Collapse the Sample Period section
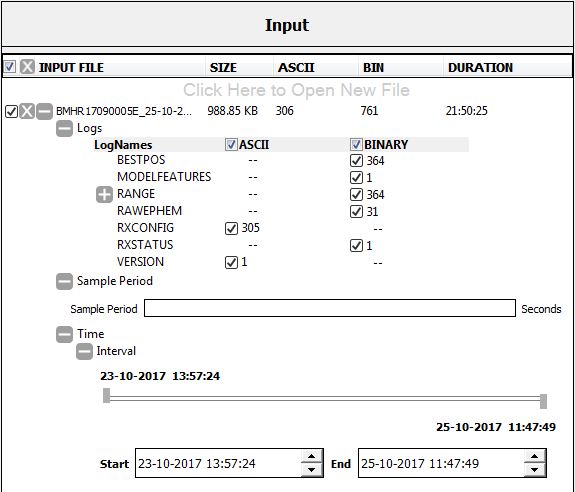This screenshot has height=492, width=575. (x=64, y=281)
